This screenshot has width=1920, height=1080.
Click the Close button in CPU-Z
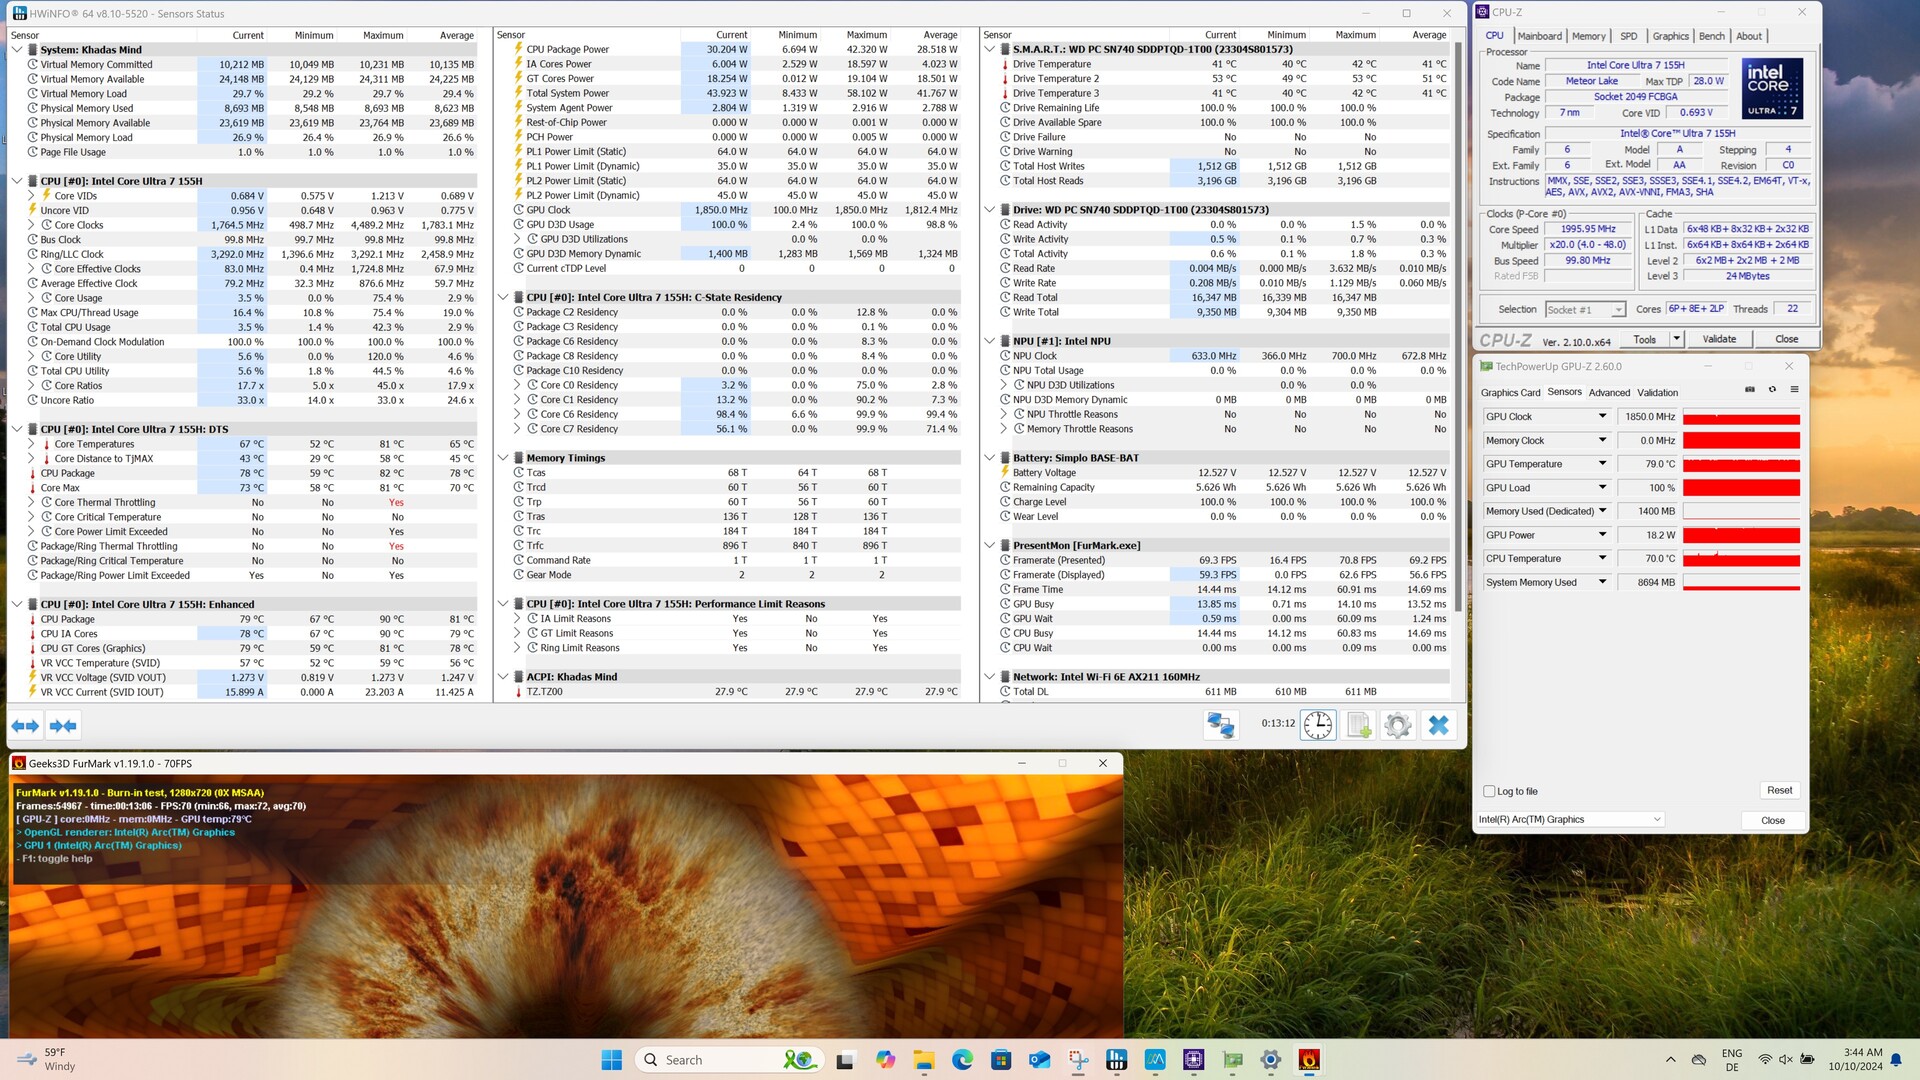pos(1786,339)
